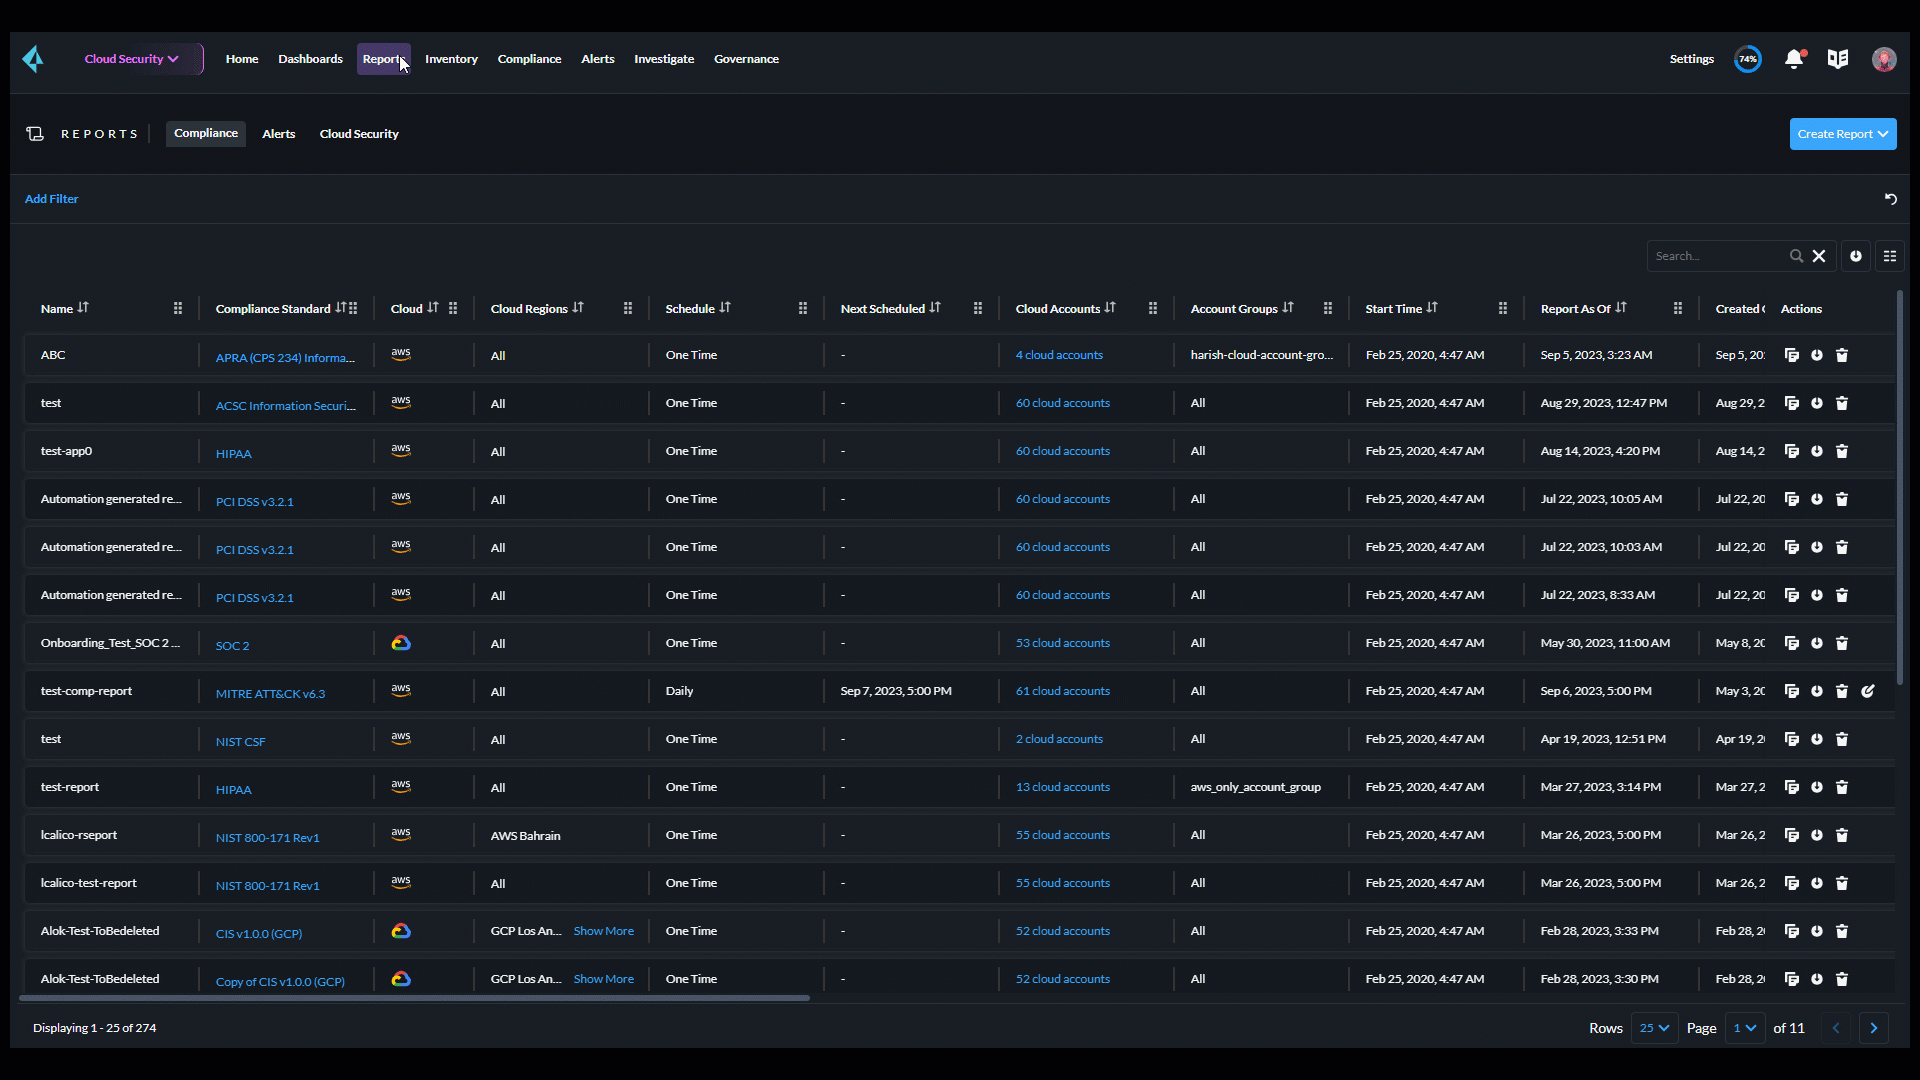Click the download icon beside the search box
The image size is (1920, 1080).
pyautogui.click(x=1856, y=256)
